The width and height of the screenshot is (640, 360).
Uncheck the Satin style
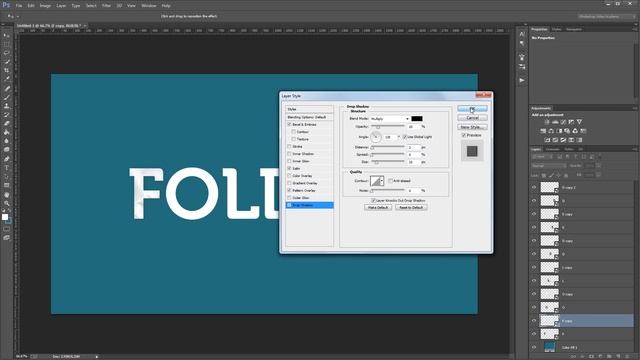(289, 169)
